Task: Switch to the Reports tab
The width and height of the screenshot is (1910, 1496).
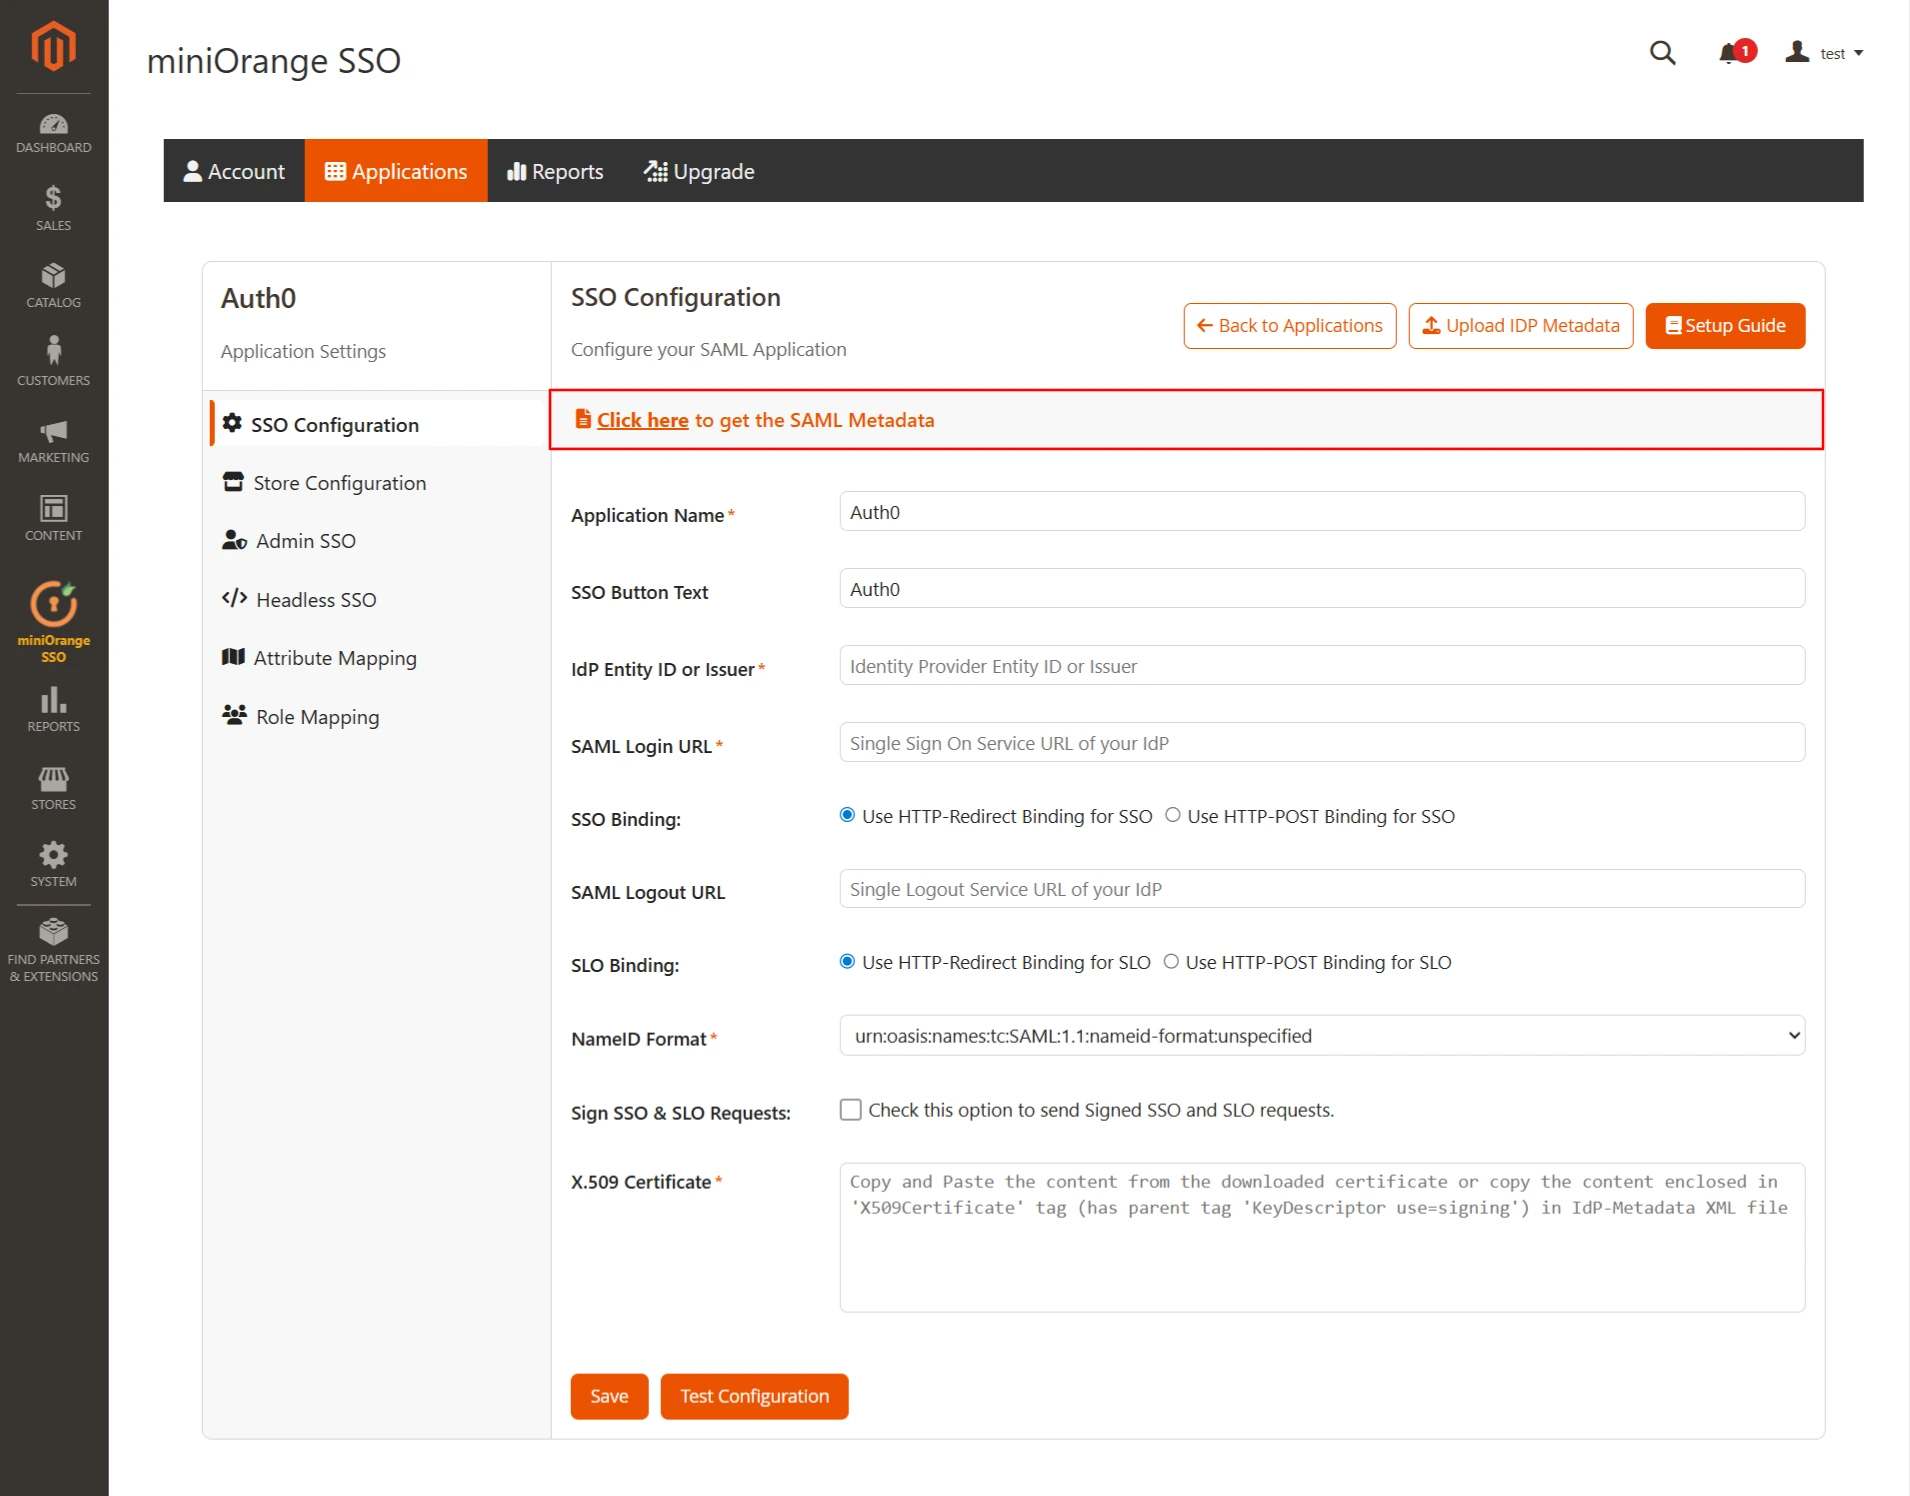Action: pos(554,171)
